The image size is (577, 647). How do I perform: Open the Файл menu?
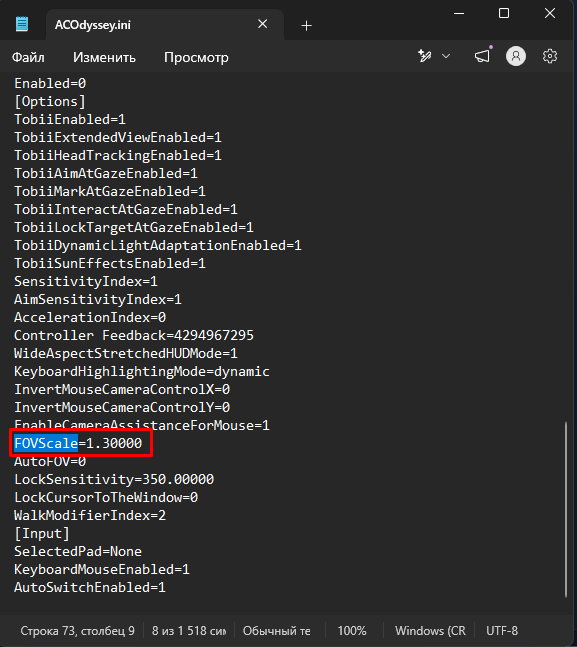pyautogui.click(x=28, y=57)
